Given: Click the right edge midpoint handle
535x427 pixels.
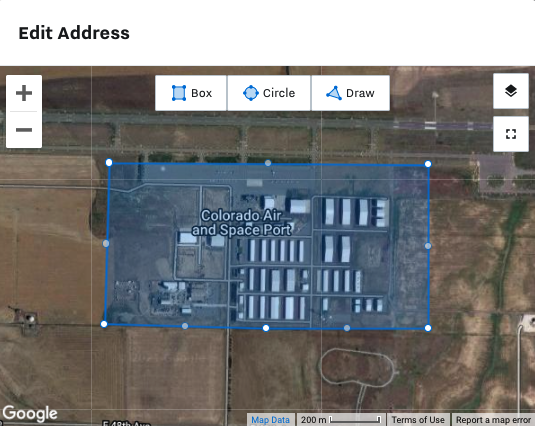Looking at the screenshot, I should pos(428,246).
